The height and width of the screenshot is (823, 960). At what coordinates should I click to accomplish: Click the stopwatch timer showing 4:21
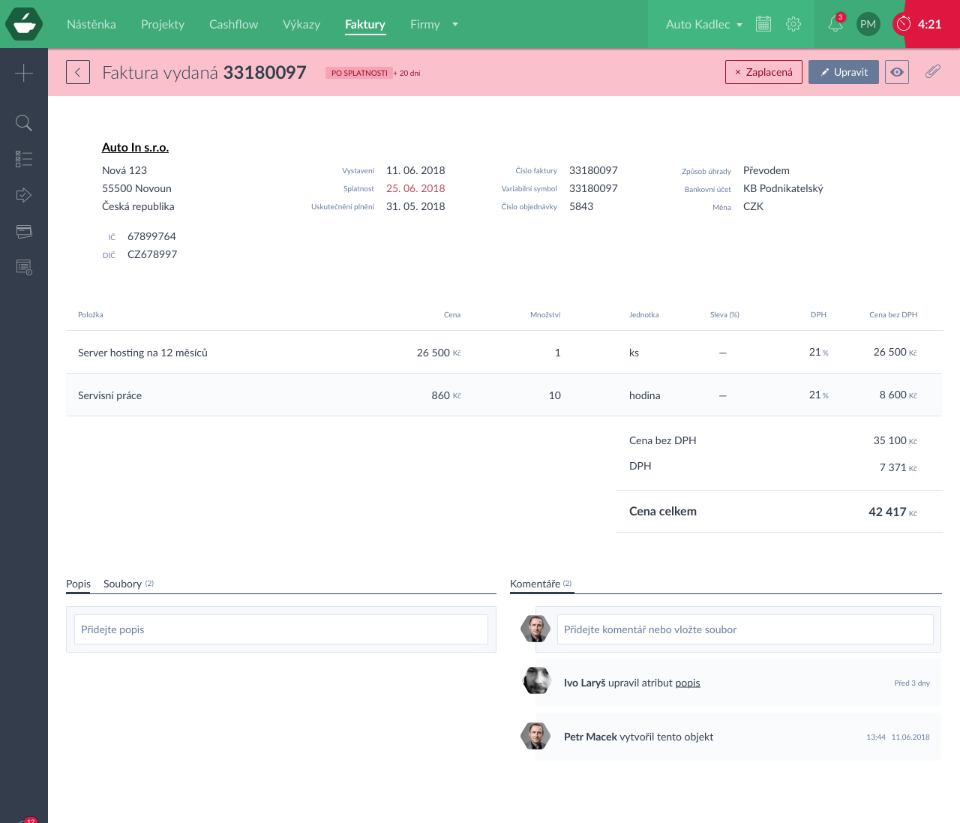[919, 24]
